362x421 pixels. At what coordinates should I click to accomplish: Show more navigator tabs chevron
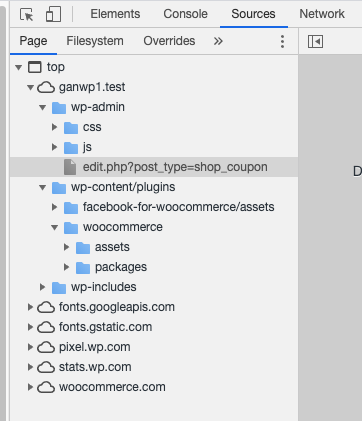218,41
